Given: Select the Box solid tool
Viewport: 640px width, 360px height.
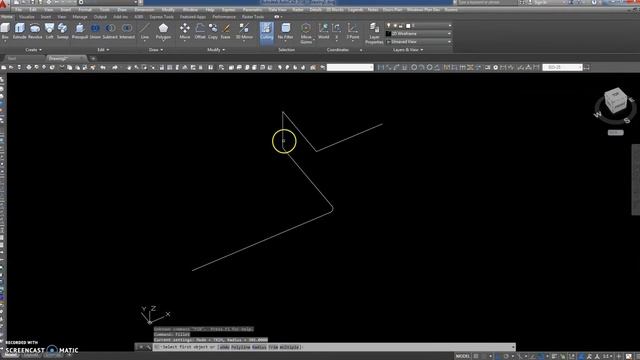Looking at the screenshot, I should pos(5,31).
